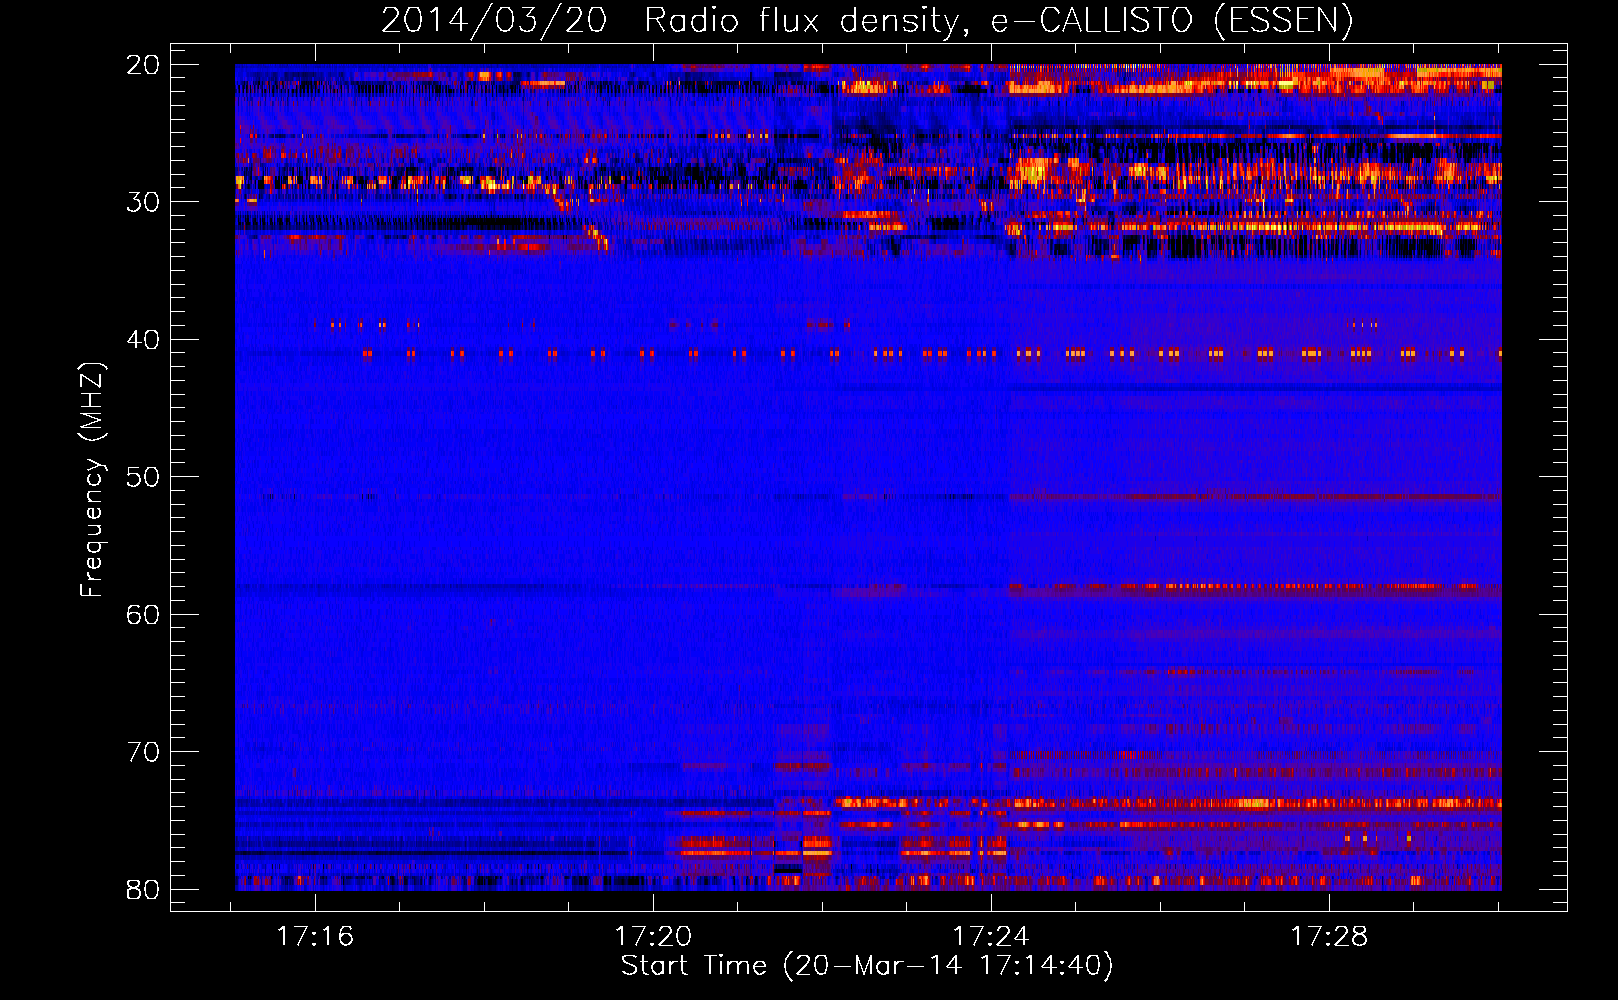The image size is (1618, 1000).
Task: Click the 17:24 time tick label
Action: tap(991, 937)
